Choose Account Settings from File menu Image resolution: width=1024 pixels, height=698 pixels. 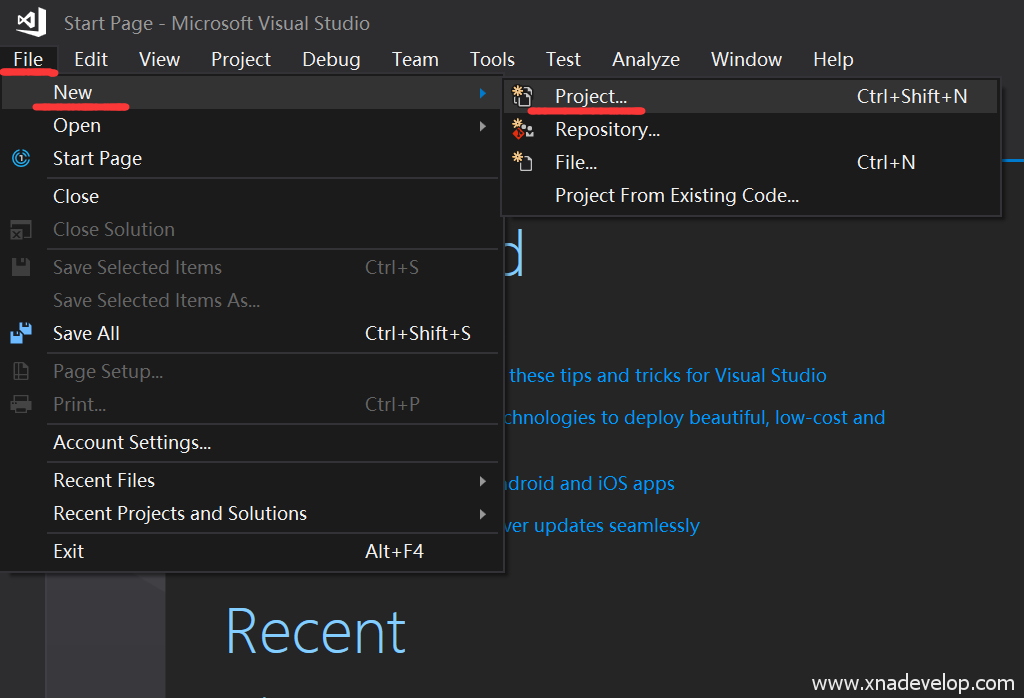tap(131, 442)
